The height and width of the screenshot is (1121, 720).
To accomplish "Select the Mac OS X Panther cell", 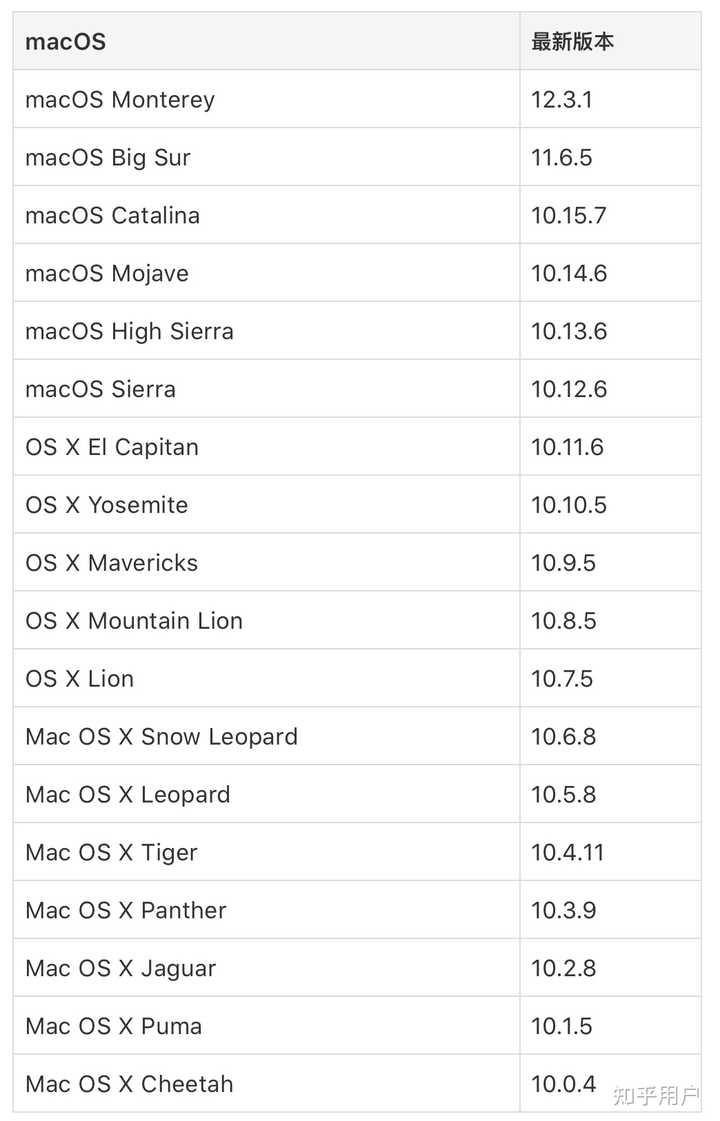I will (x=126, y=911).
